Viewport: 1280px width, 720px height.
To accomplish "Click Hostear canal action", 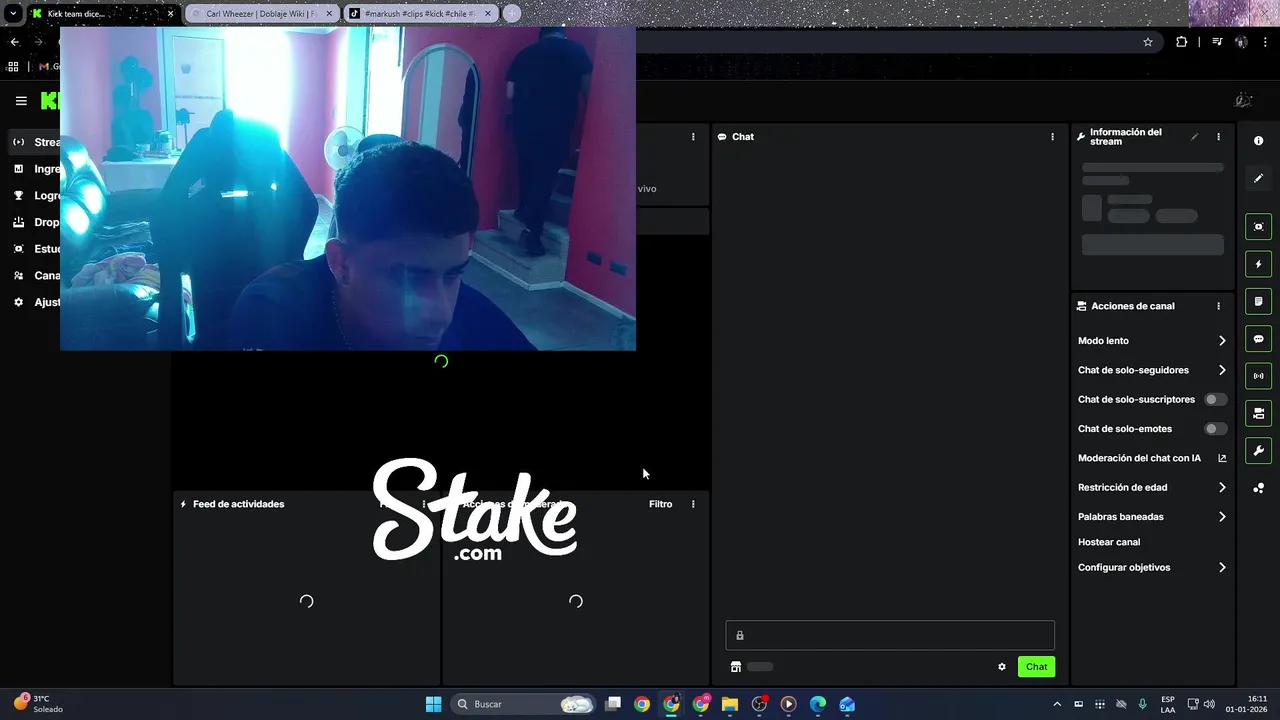I will (x=1109, y=542).
